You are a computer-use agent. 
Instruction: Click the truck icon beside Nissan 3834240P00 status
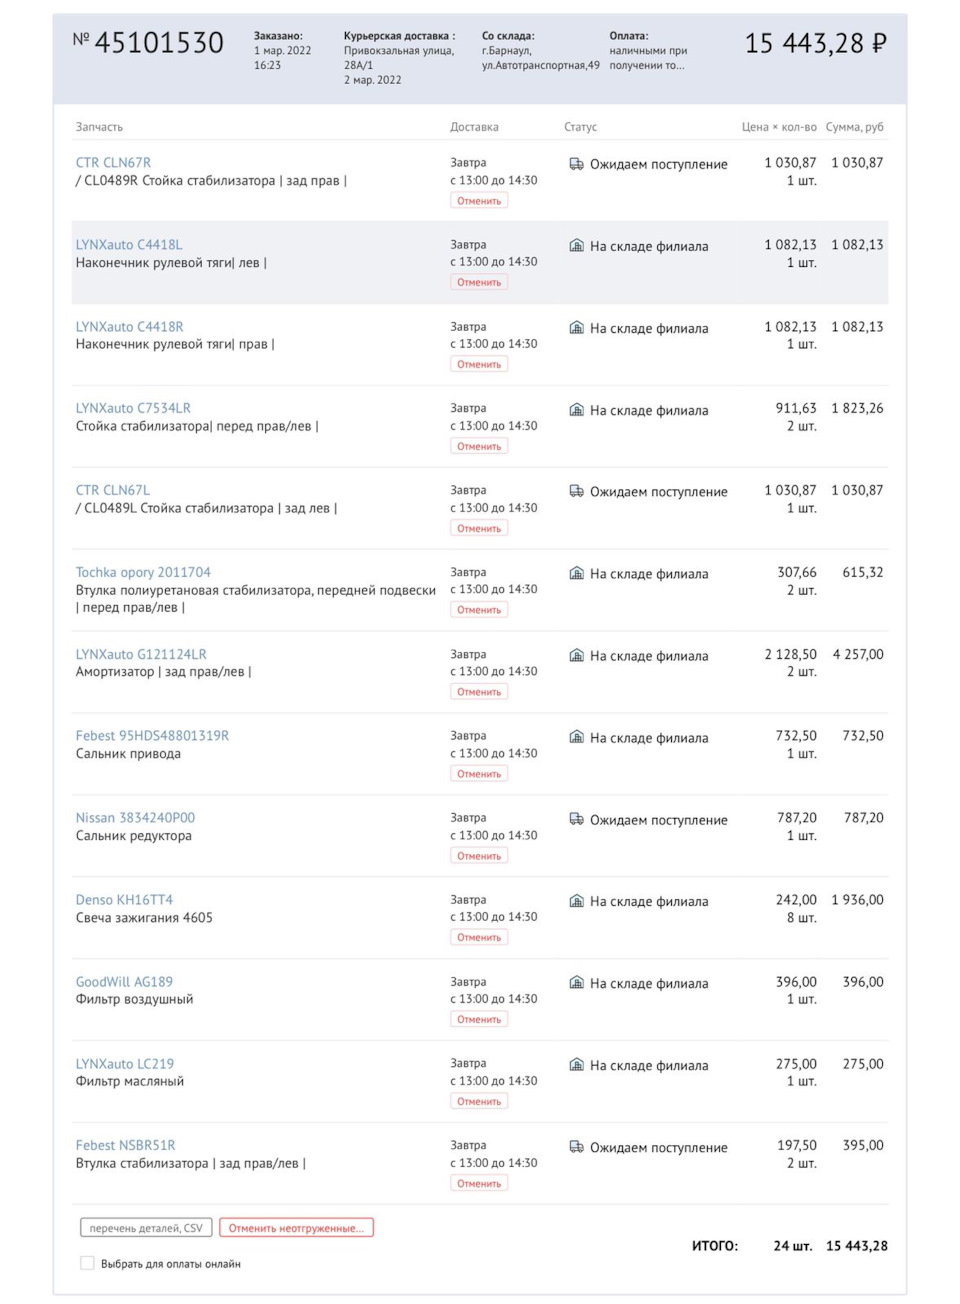pos(576,819)
